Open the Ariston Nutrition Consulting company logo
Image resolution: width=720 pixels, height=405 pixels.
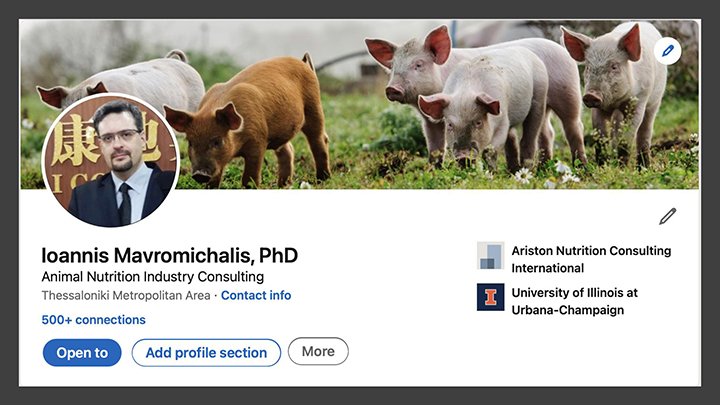[490, 256]
